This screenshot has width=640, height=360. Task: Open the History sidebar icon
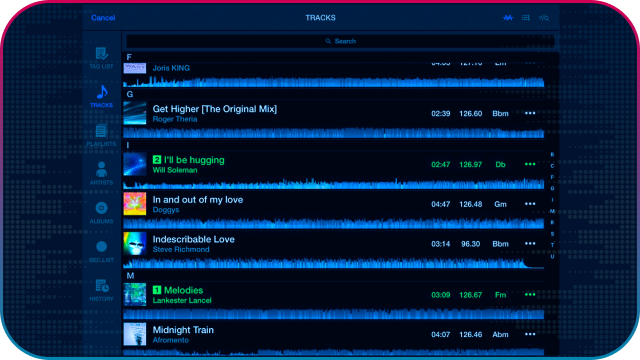click(101, 290)
